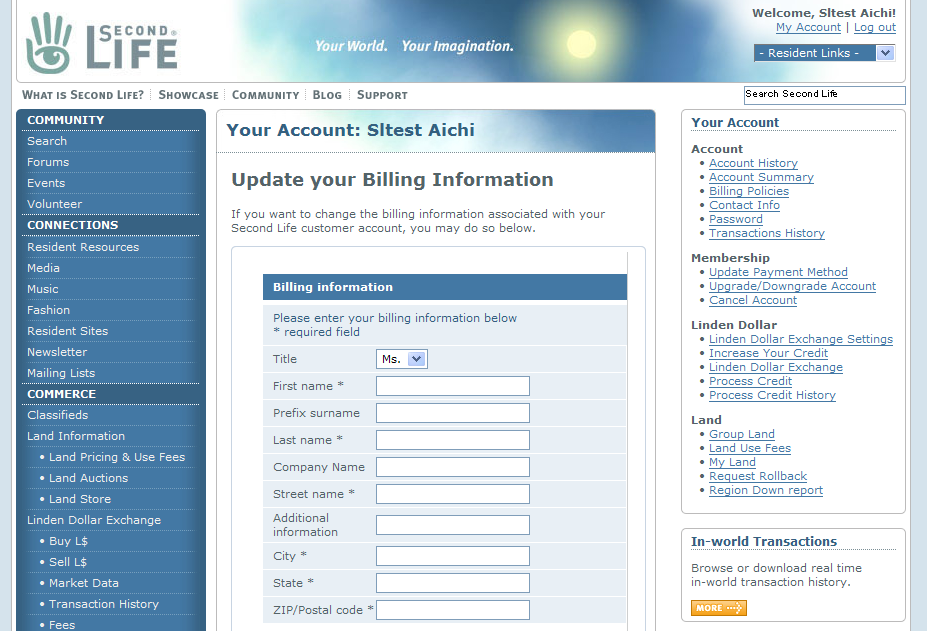
Task: Click the My Account link
Action: (808, 27)
